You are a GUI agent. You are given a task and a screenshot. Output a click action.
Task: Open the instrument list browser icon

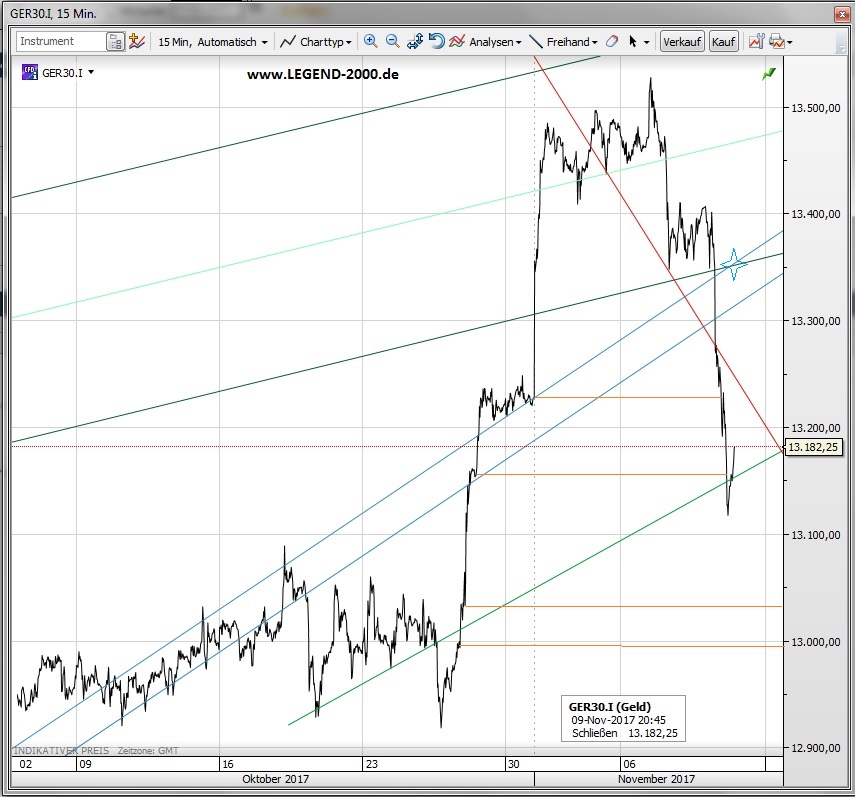point(115,42)
